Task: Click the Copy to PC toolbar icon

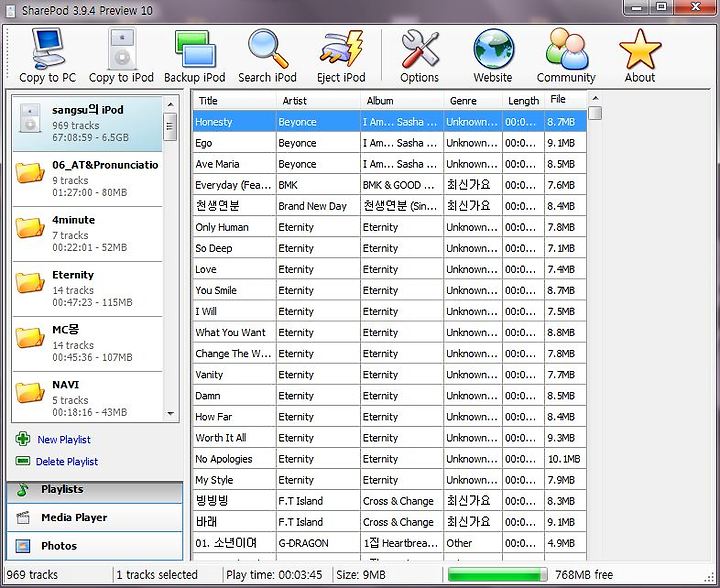Action: point(48,49)
